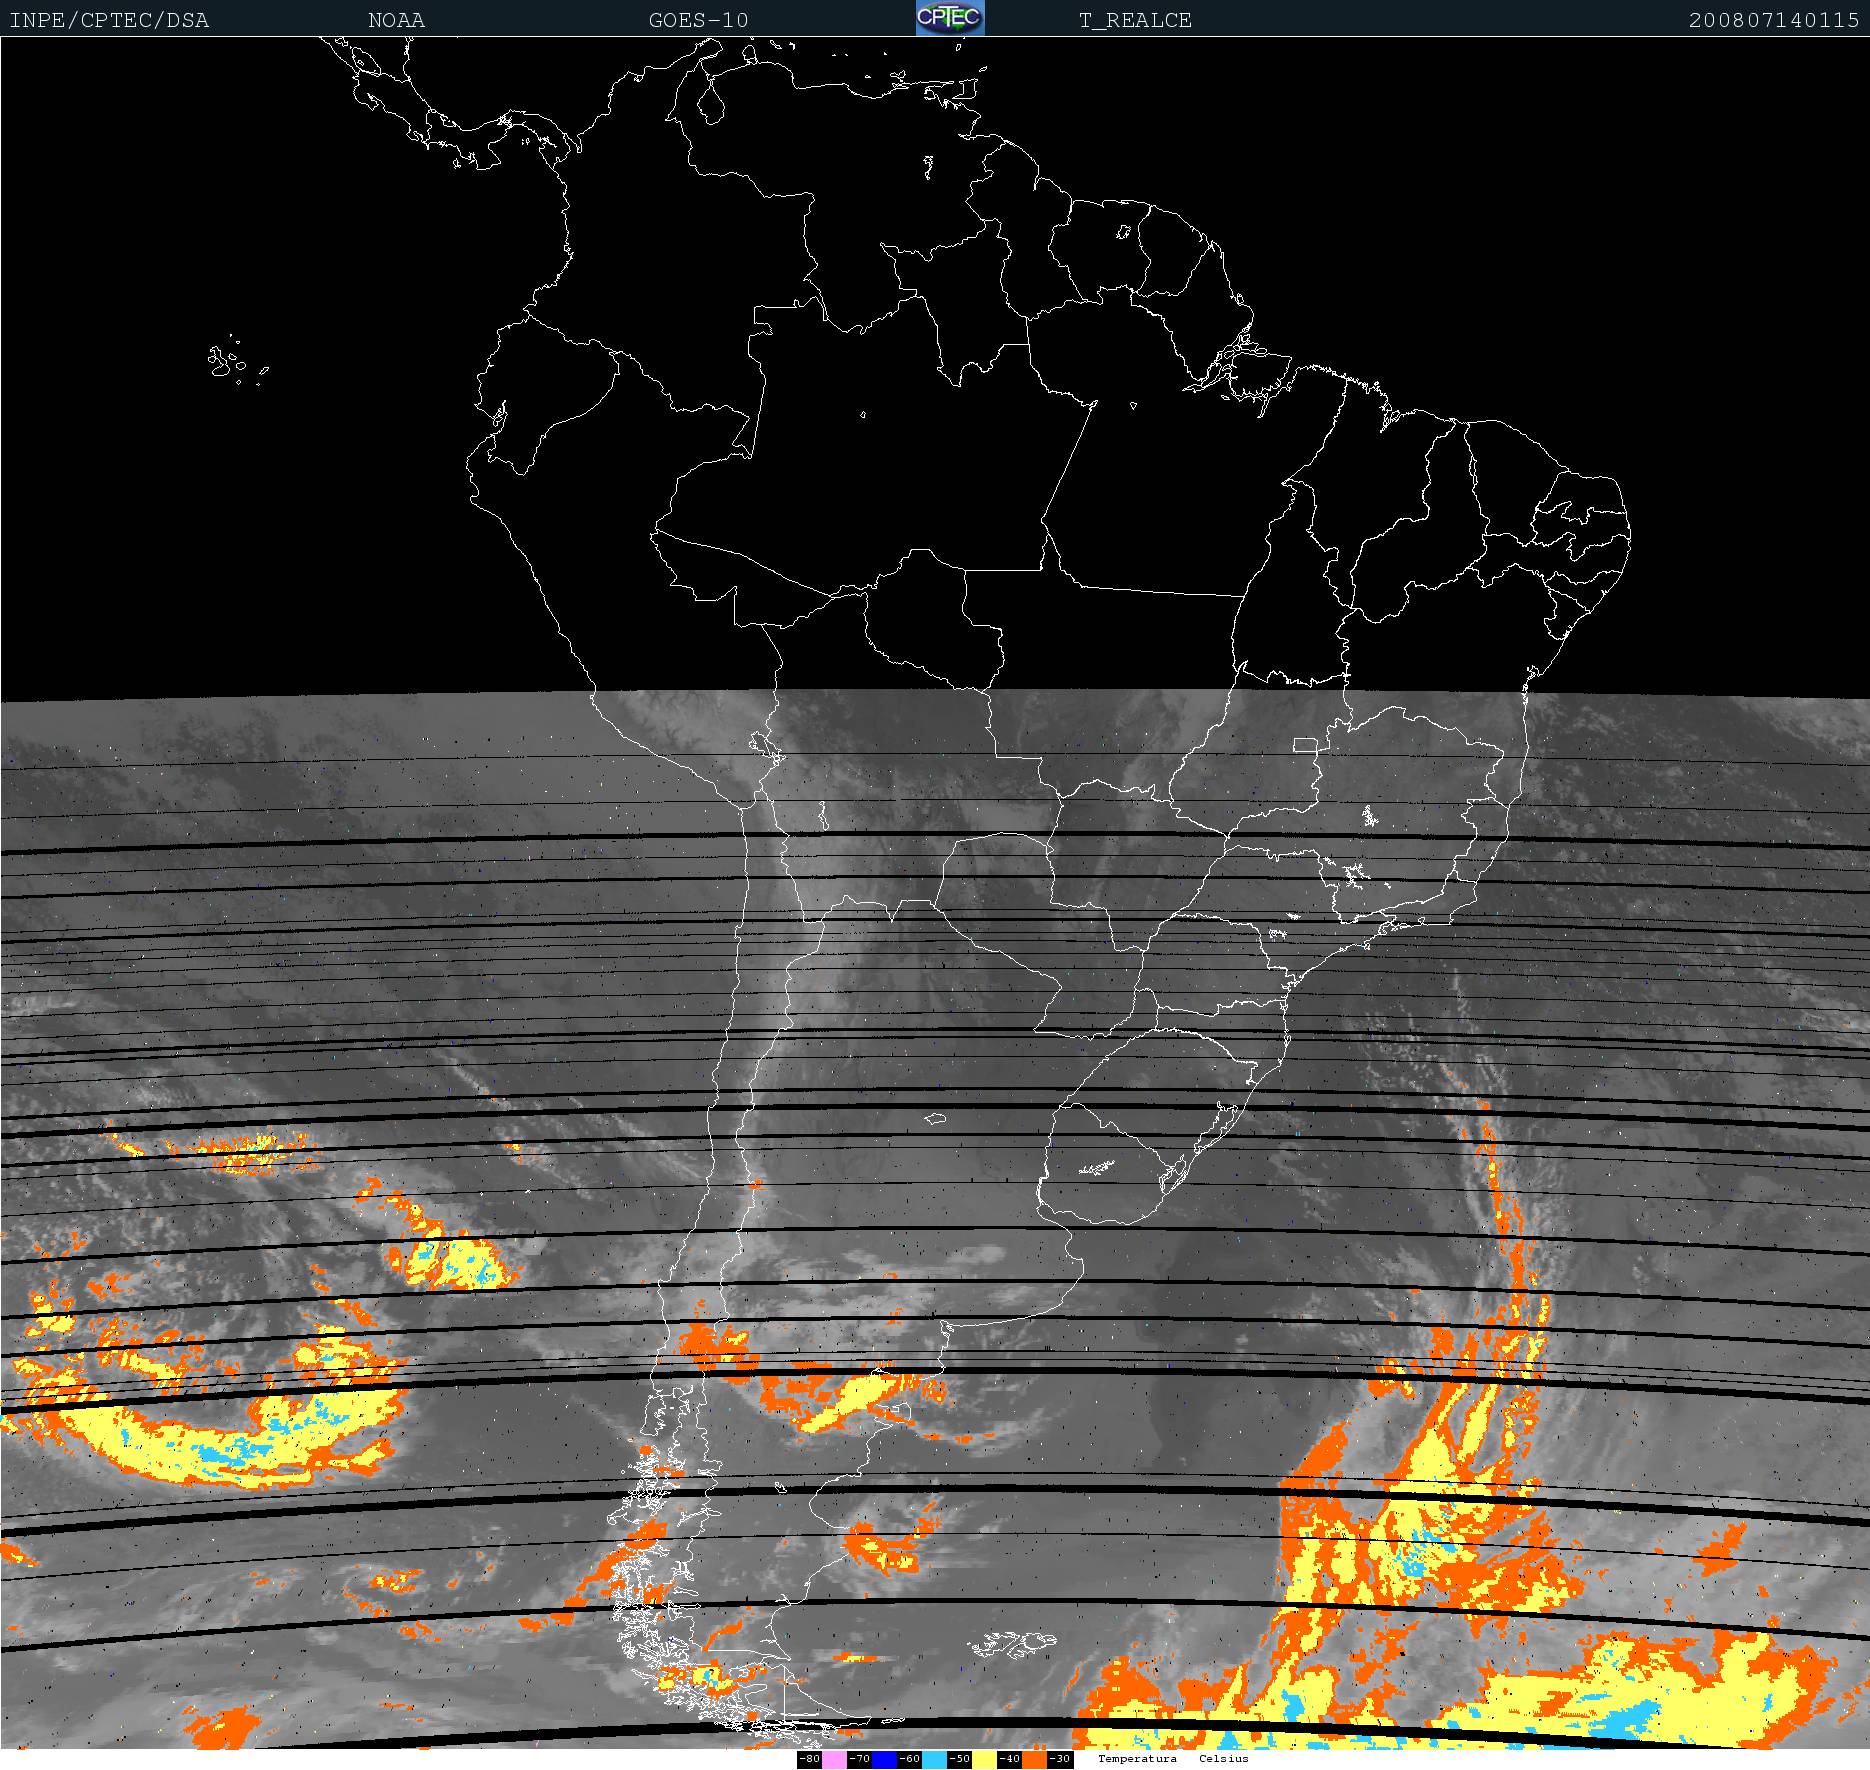Select the NOAA label in header
Image resolution: width=1870 pixels, height=1770 pixels.
[x=396, y=21]
